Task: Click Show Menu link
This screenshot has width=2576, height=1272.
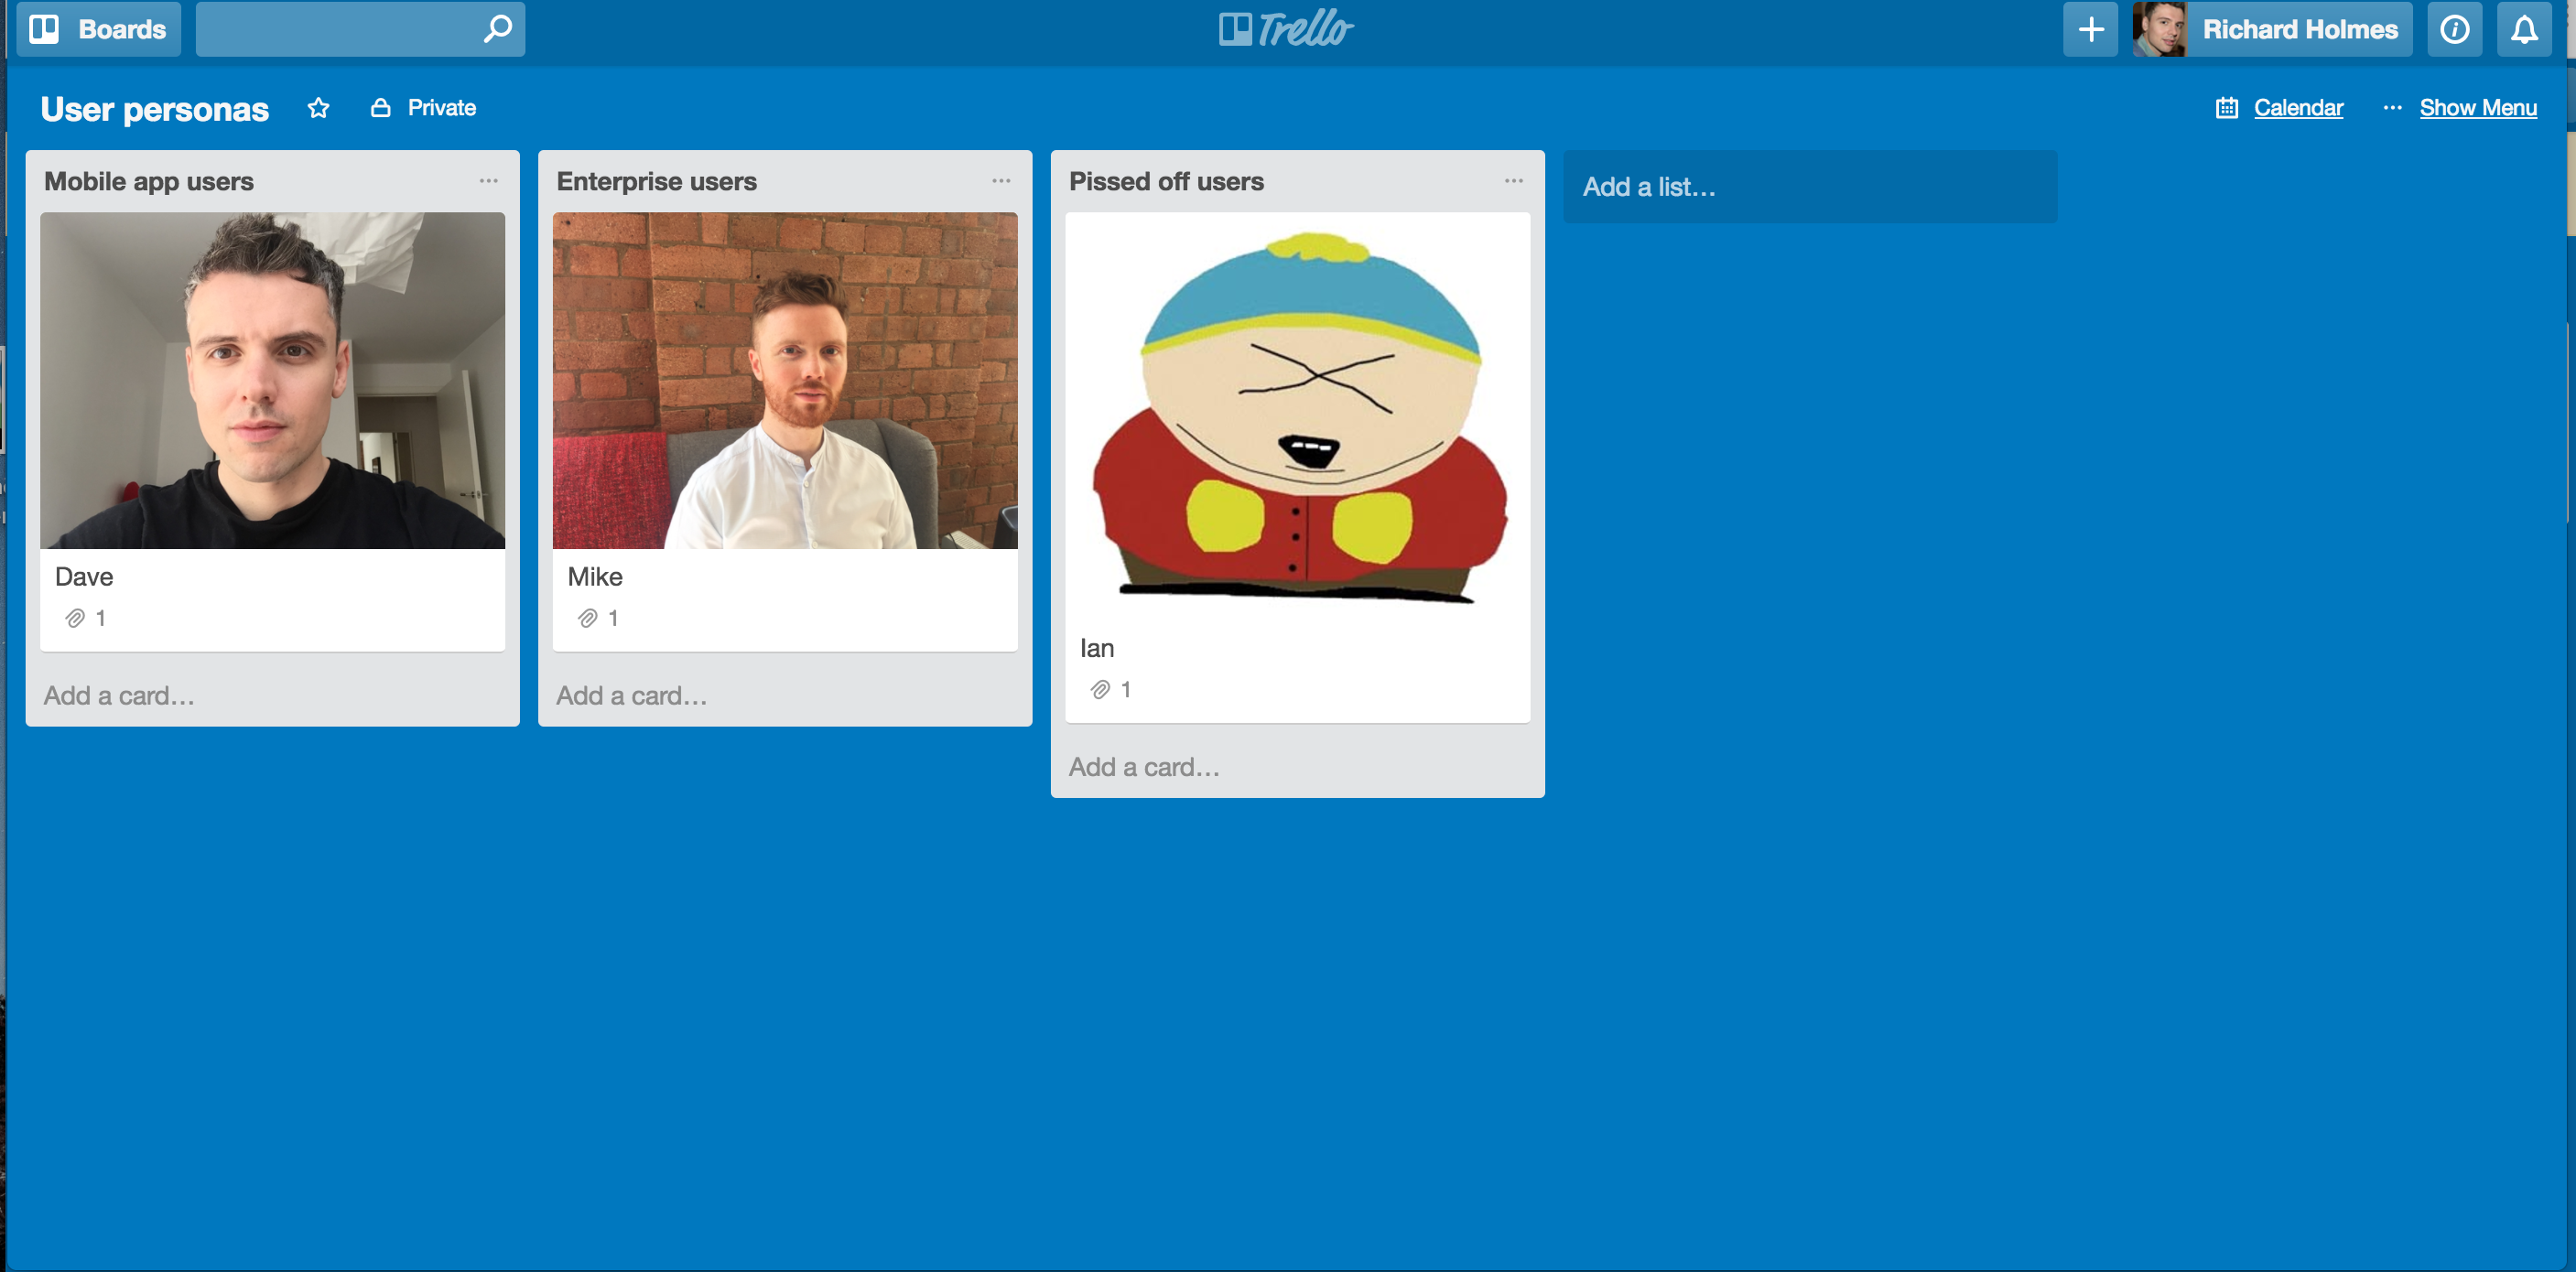Action: (2478, 108)
